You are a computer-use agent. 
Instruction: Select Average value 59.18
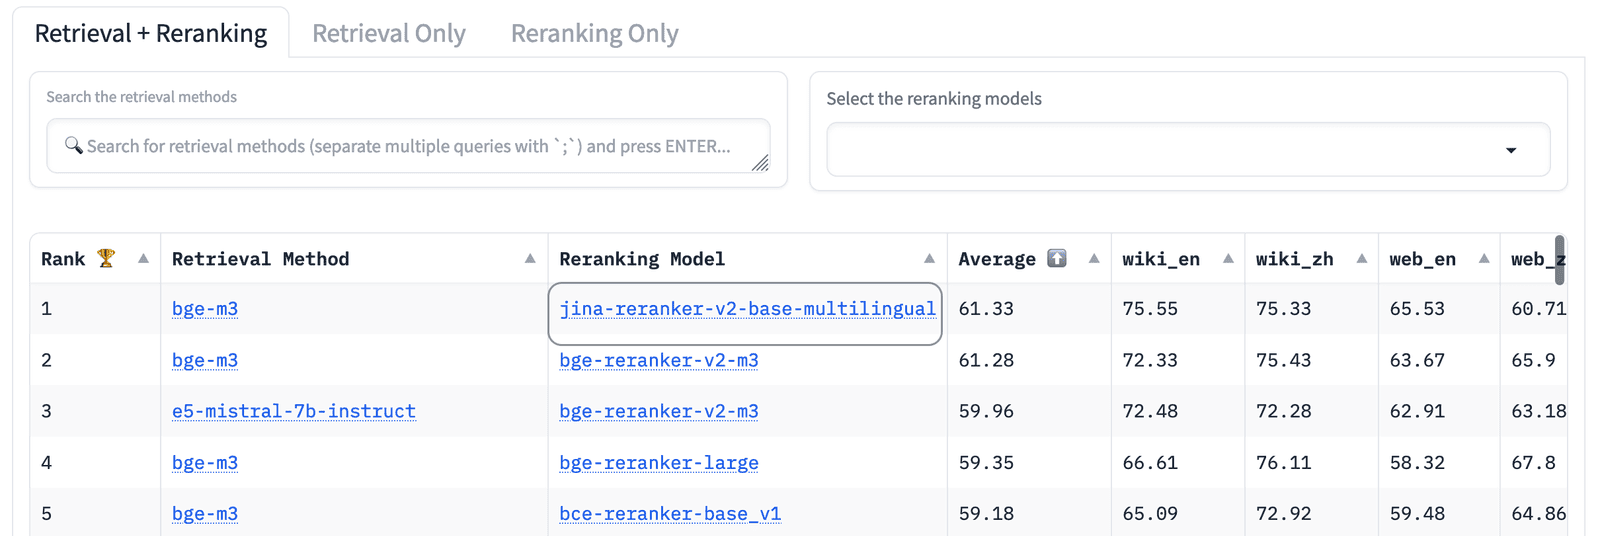point(986,514)
